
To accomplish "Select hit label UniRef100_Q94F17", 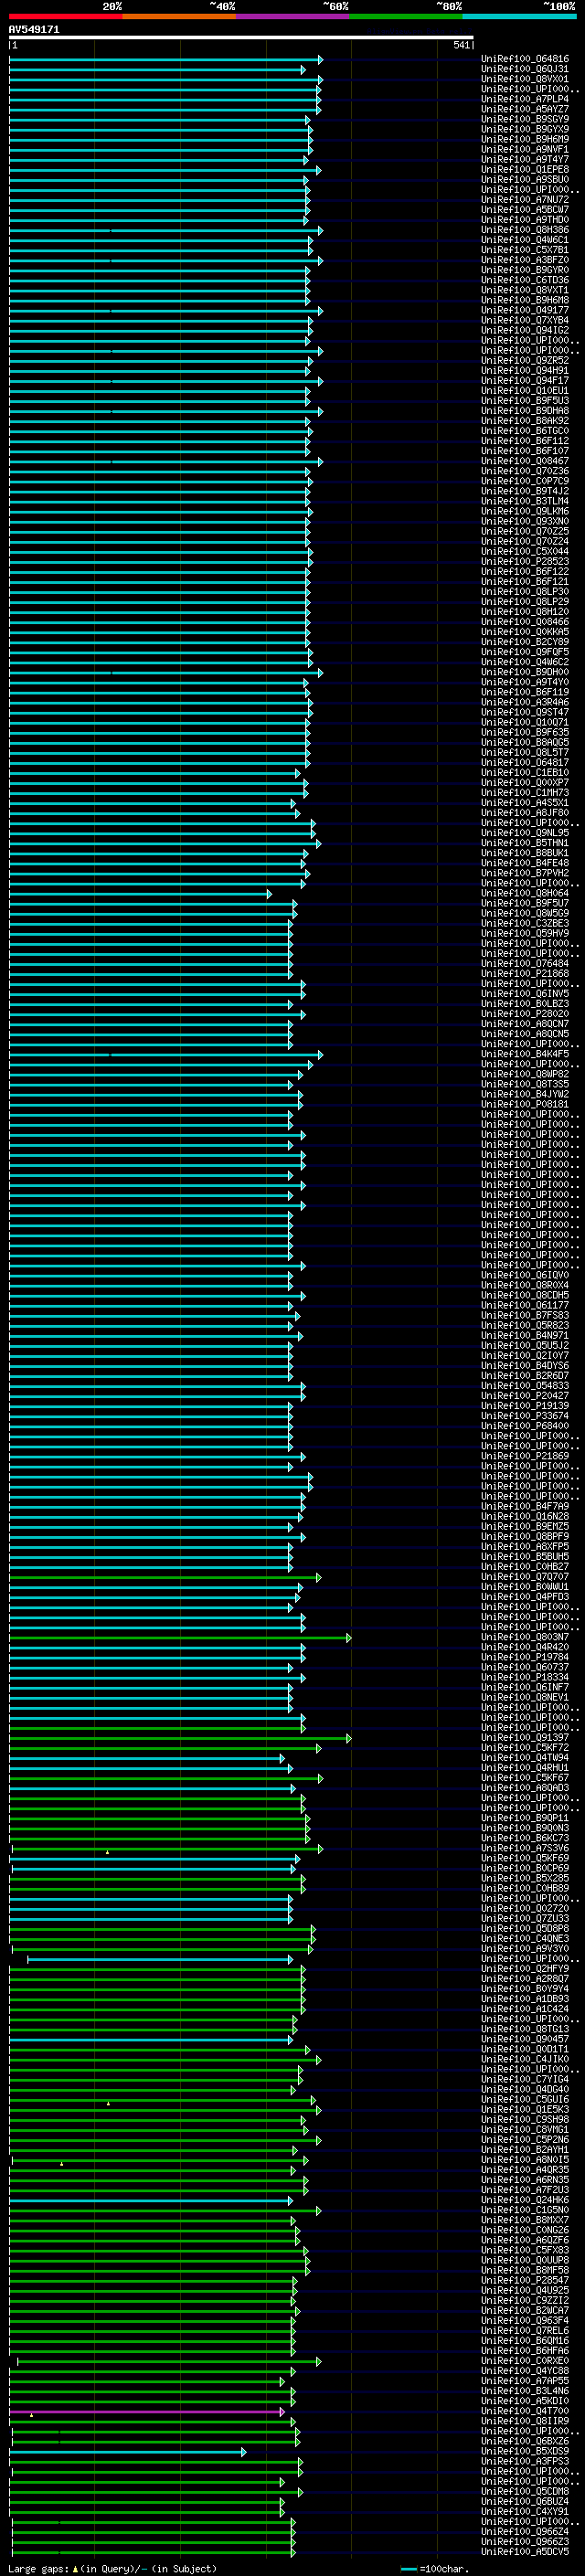I will click(525, 381).
